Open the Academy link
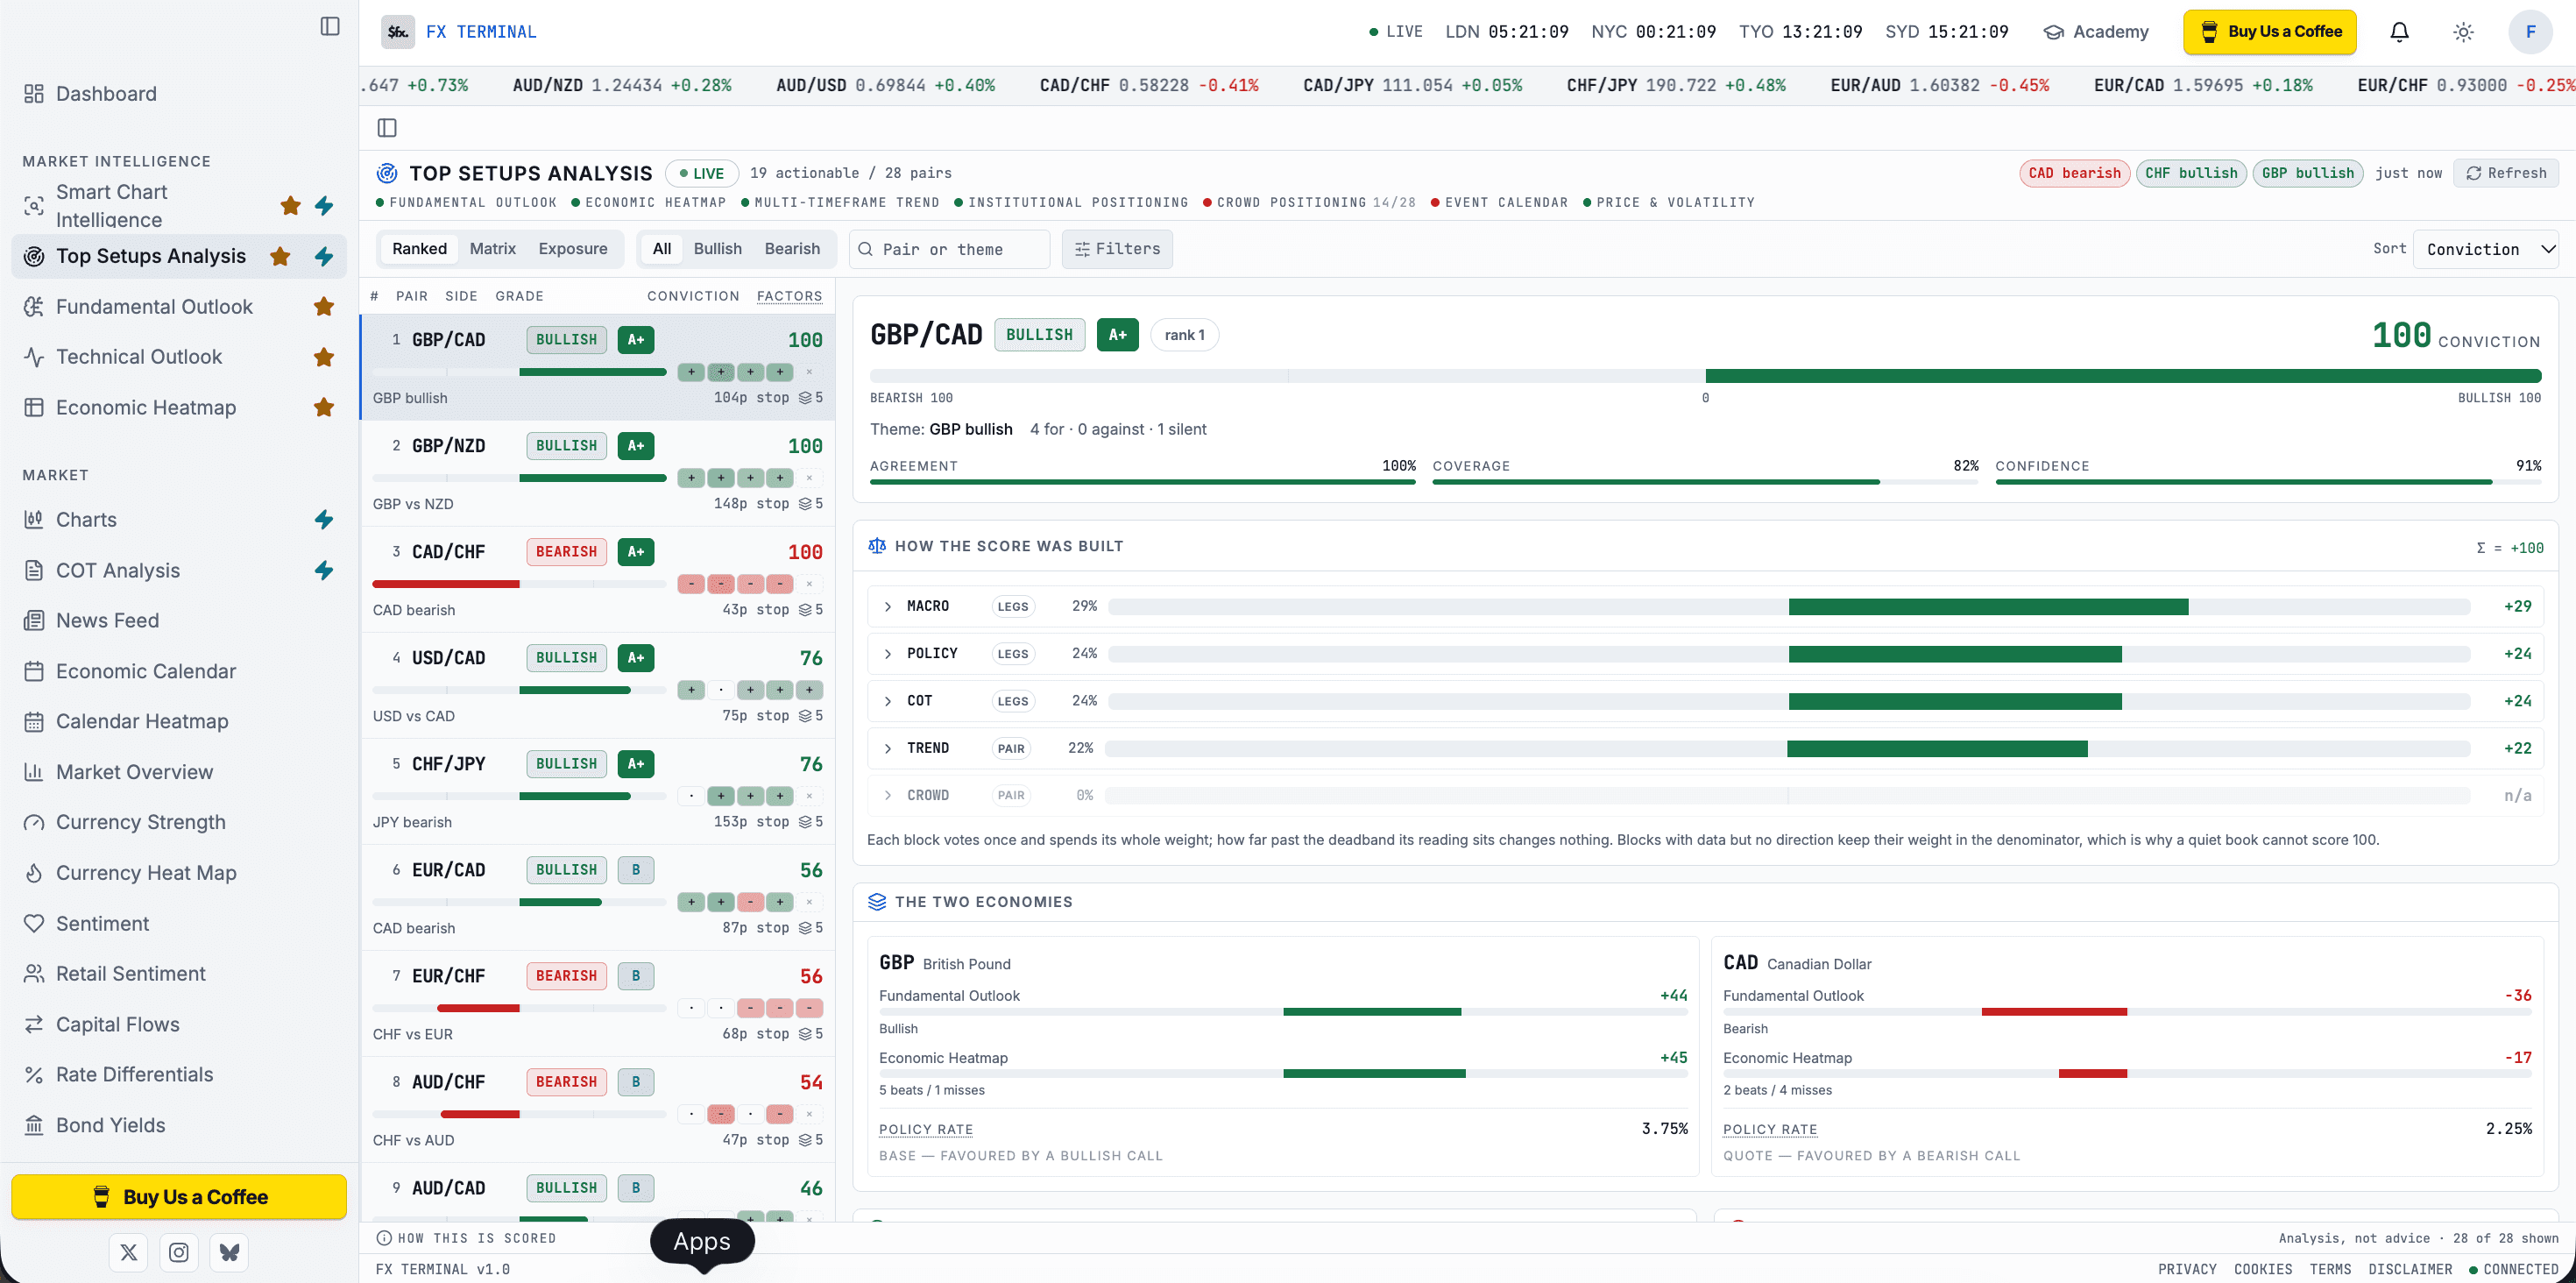Screen dimensions: 2576x1283 2096,32
